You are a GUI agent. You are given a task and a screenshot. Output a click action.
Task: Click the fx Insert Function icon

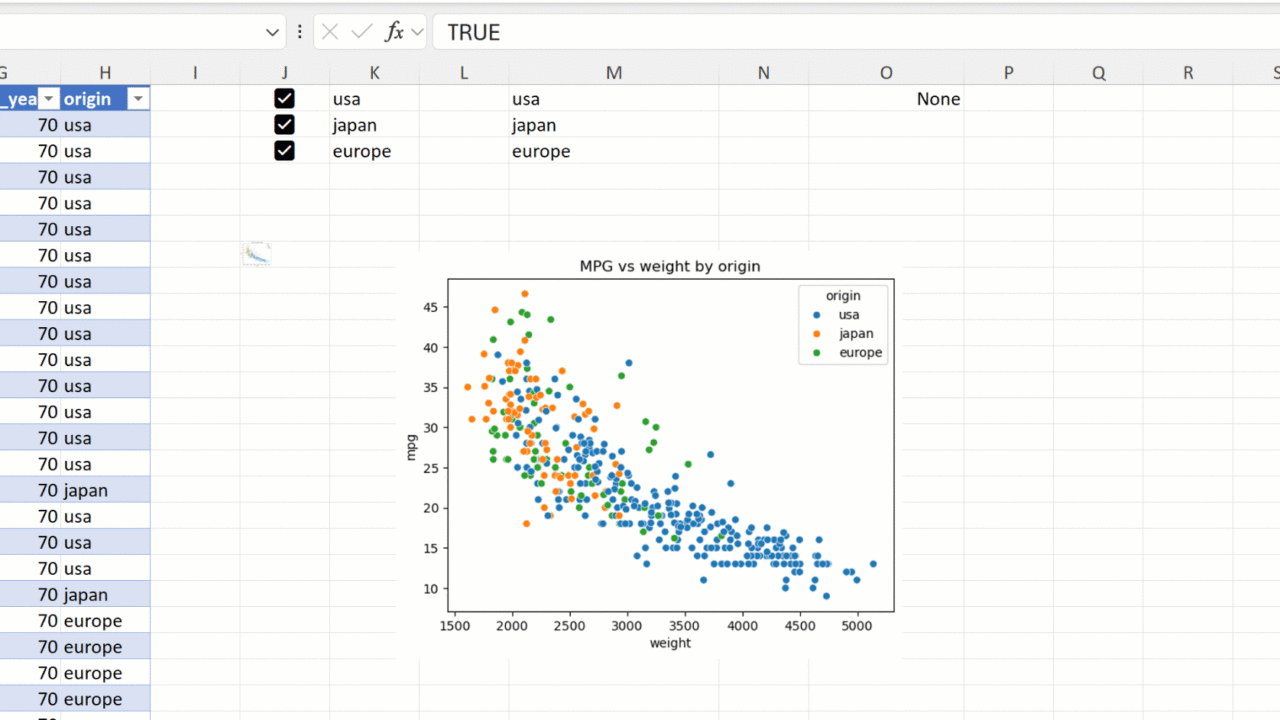394,32
